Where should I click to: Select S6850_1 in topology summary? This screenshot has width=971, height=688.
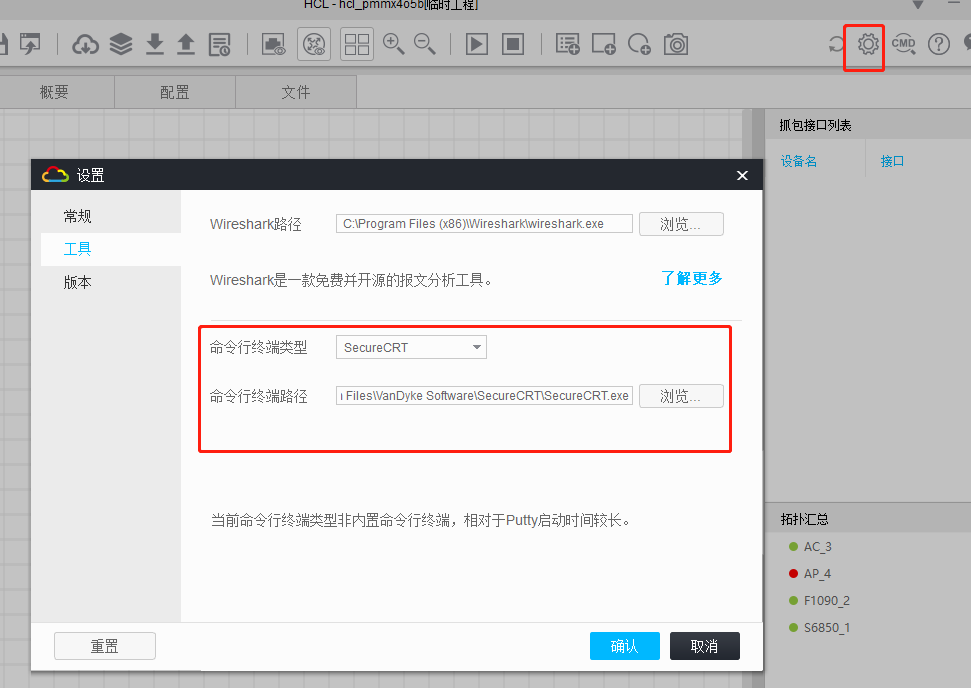(x=827, y=627)
